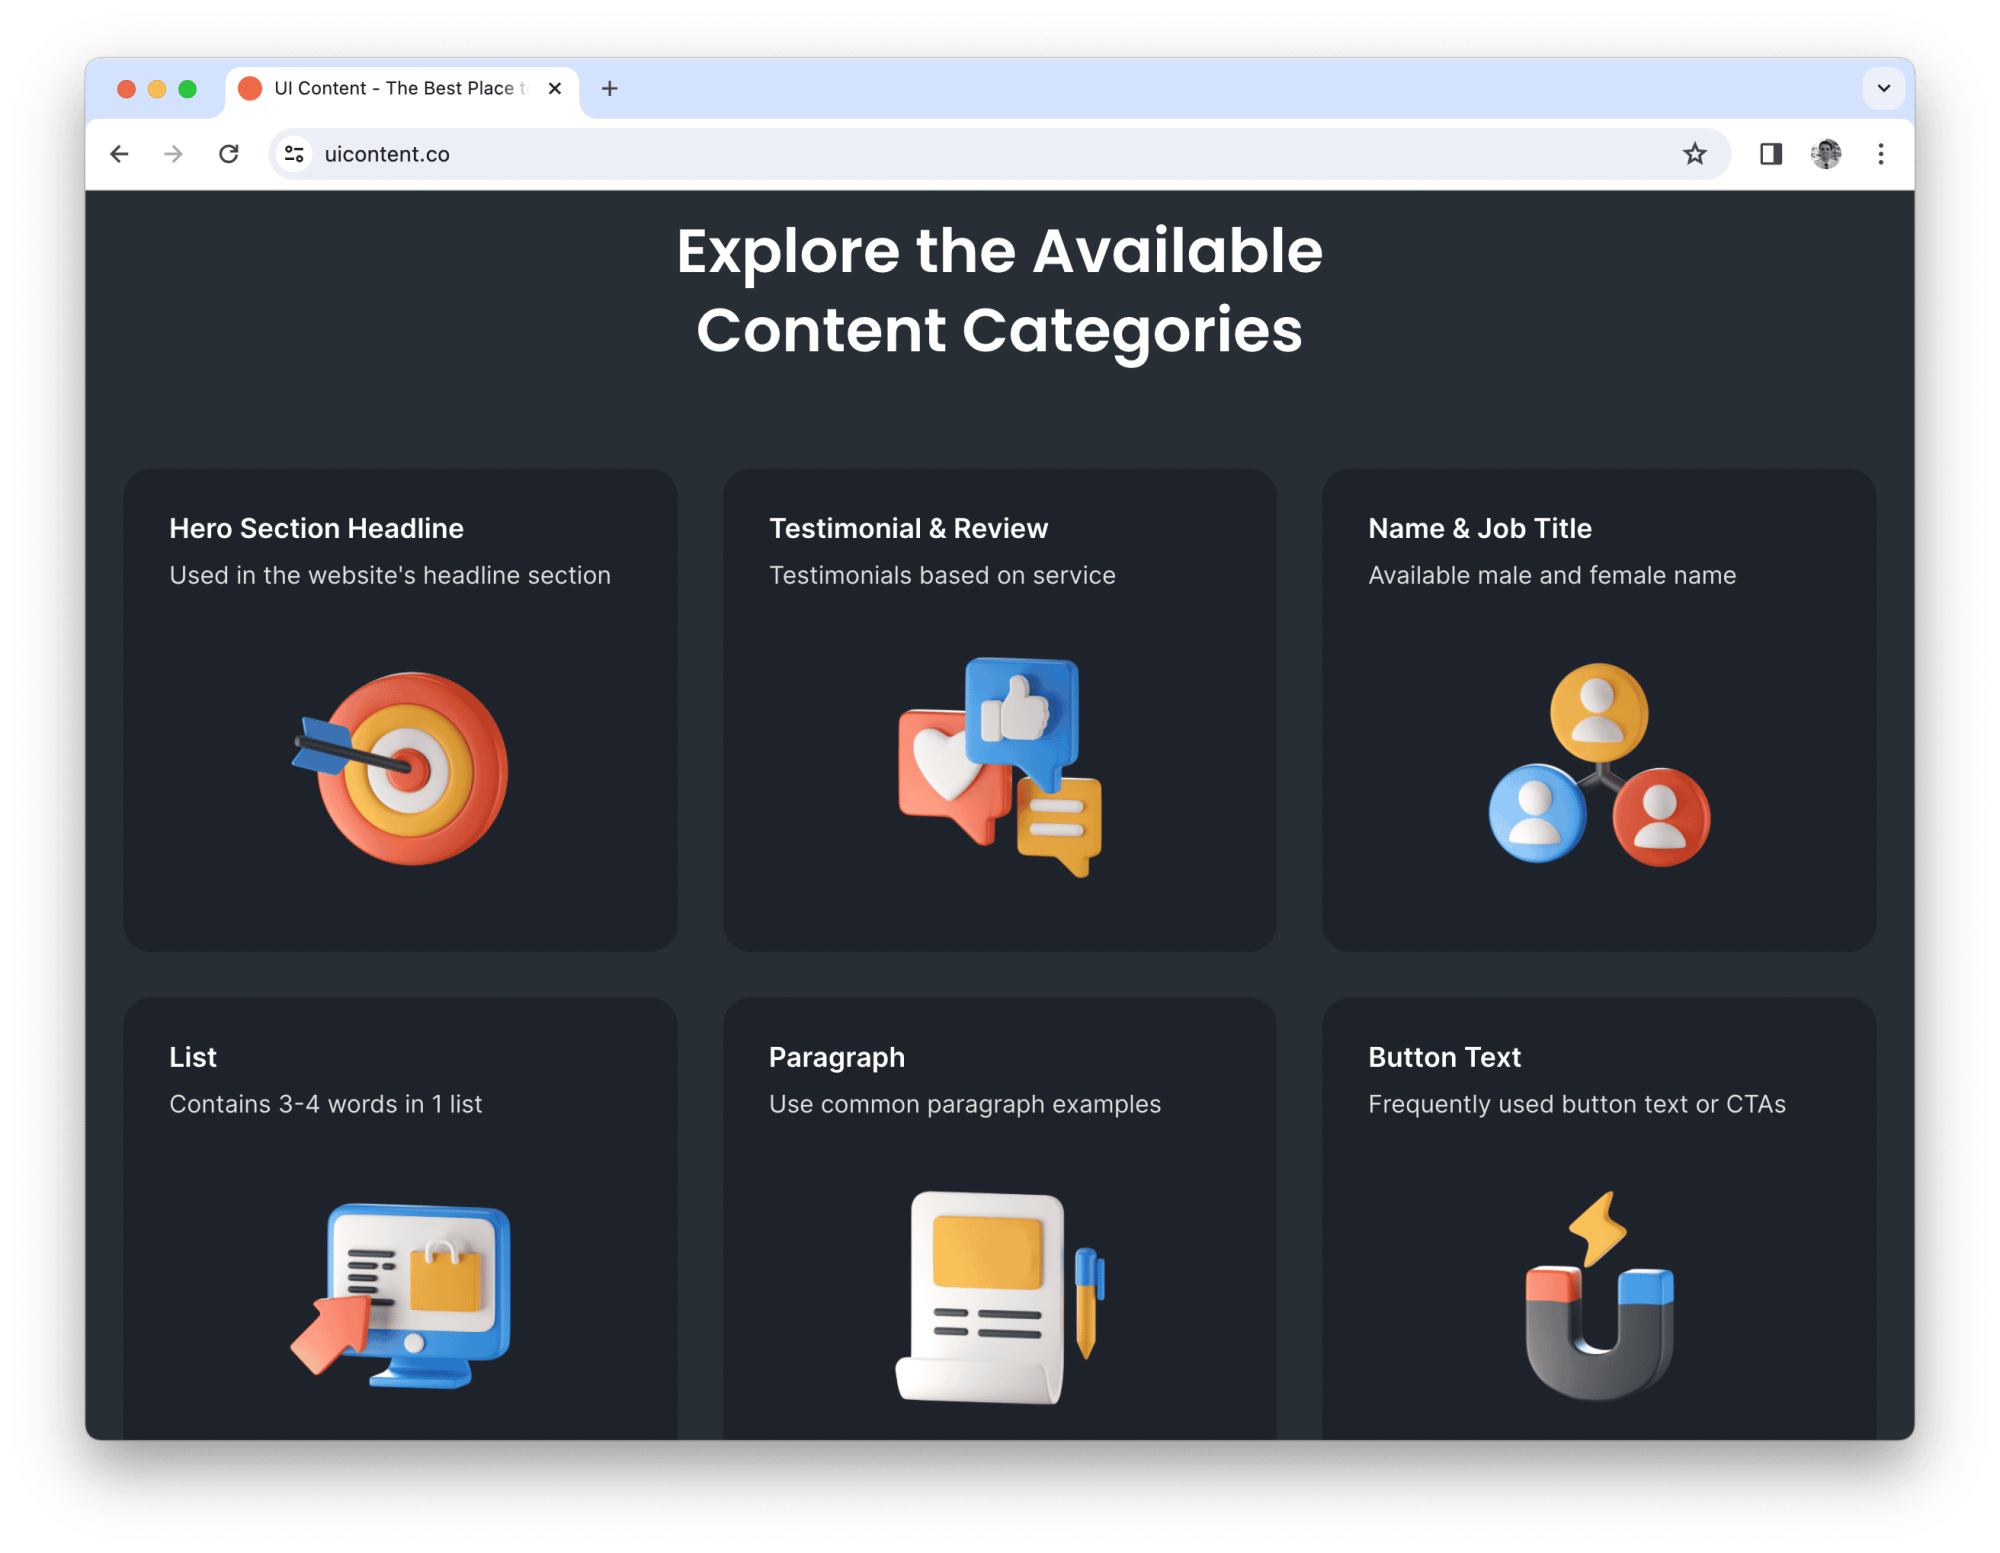Click the browser back arrow
The height and width of the screenshot is (1553, 2000).
click(119, 154)
